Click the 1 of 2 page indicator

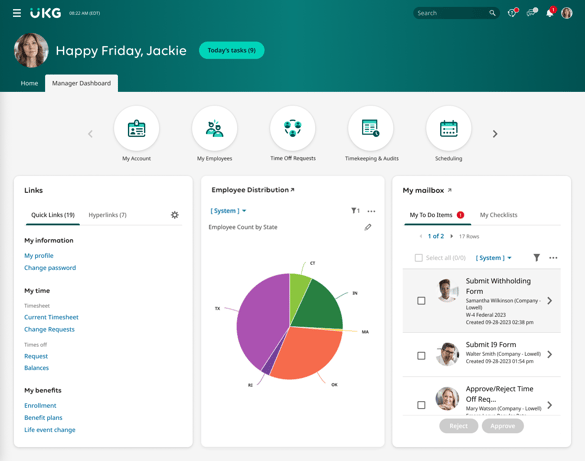[436, 236]
